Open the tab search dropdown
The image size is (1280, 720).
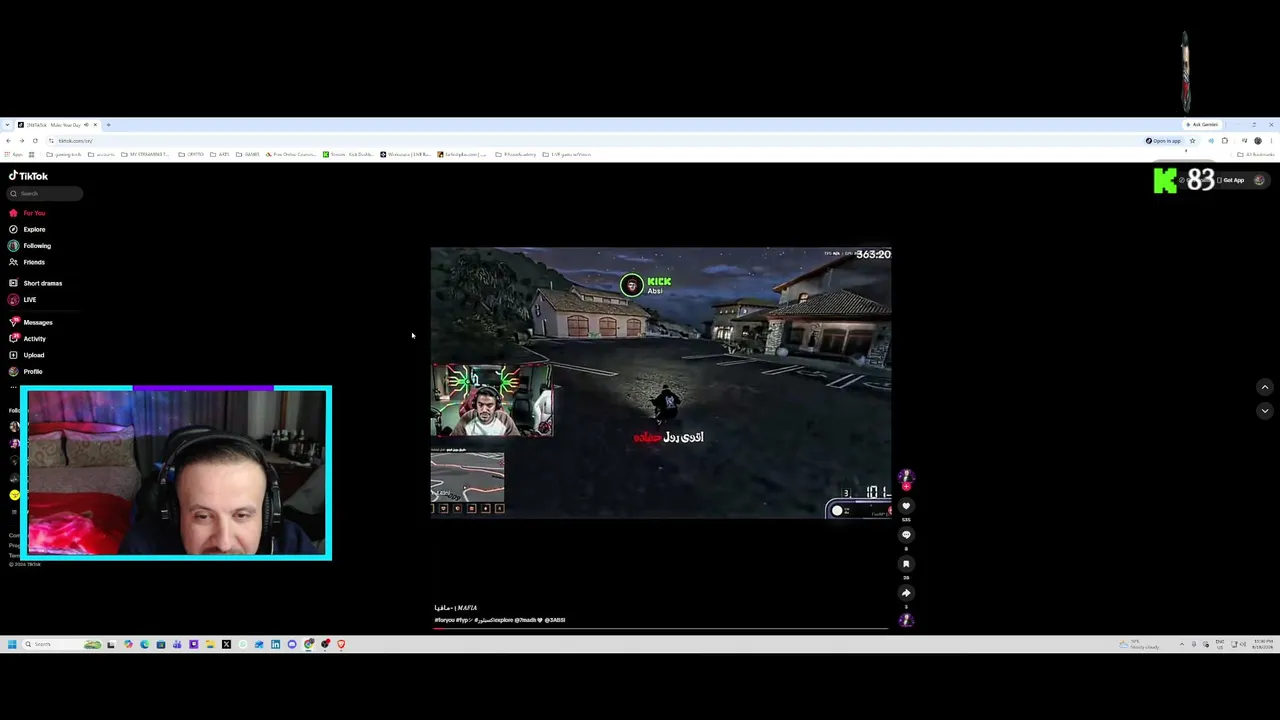click(8, 125)
